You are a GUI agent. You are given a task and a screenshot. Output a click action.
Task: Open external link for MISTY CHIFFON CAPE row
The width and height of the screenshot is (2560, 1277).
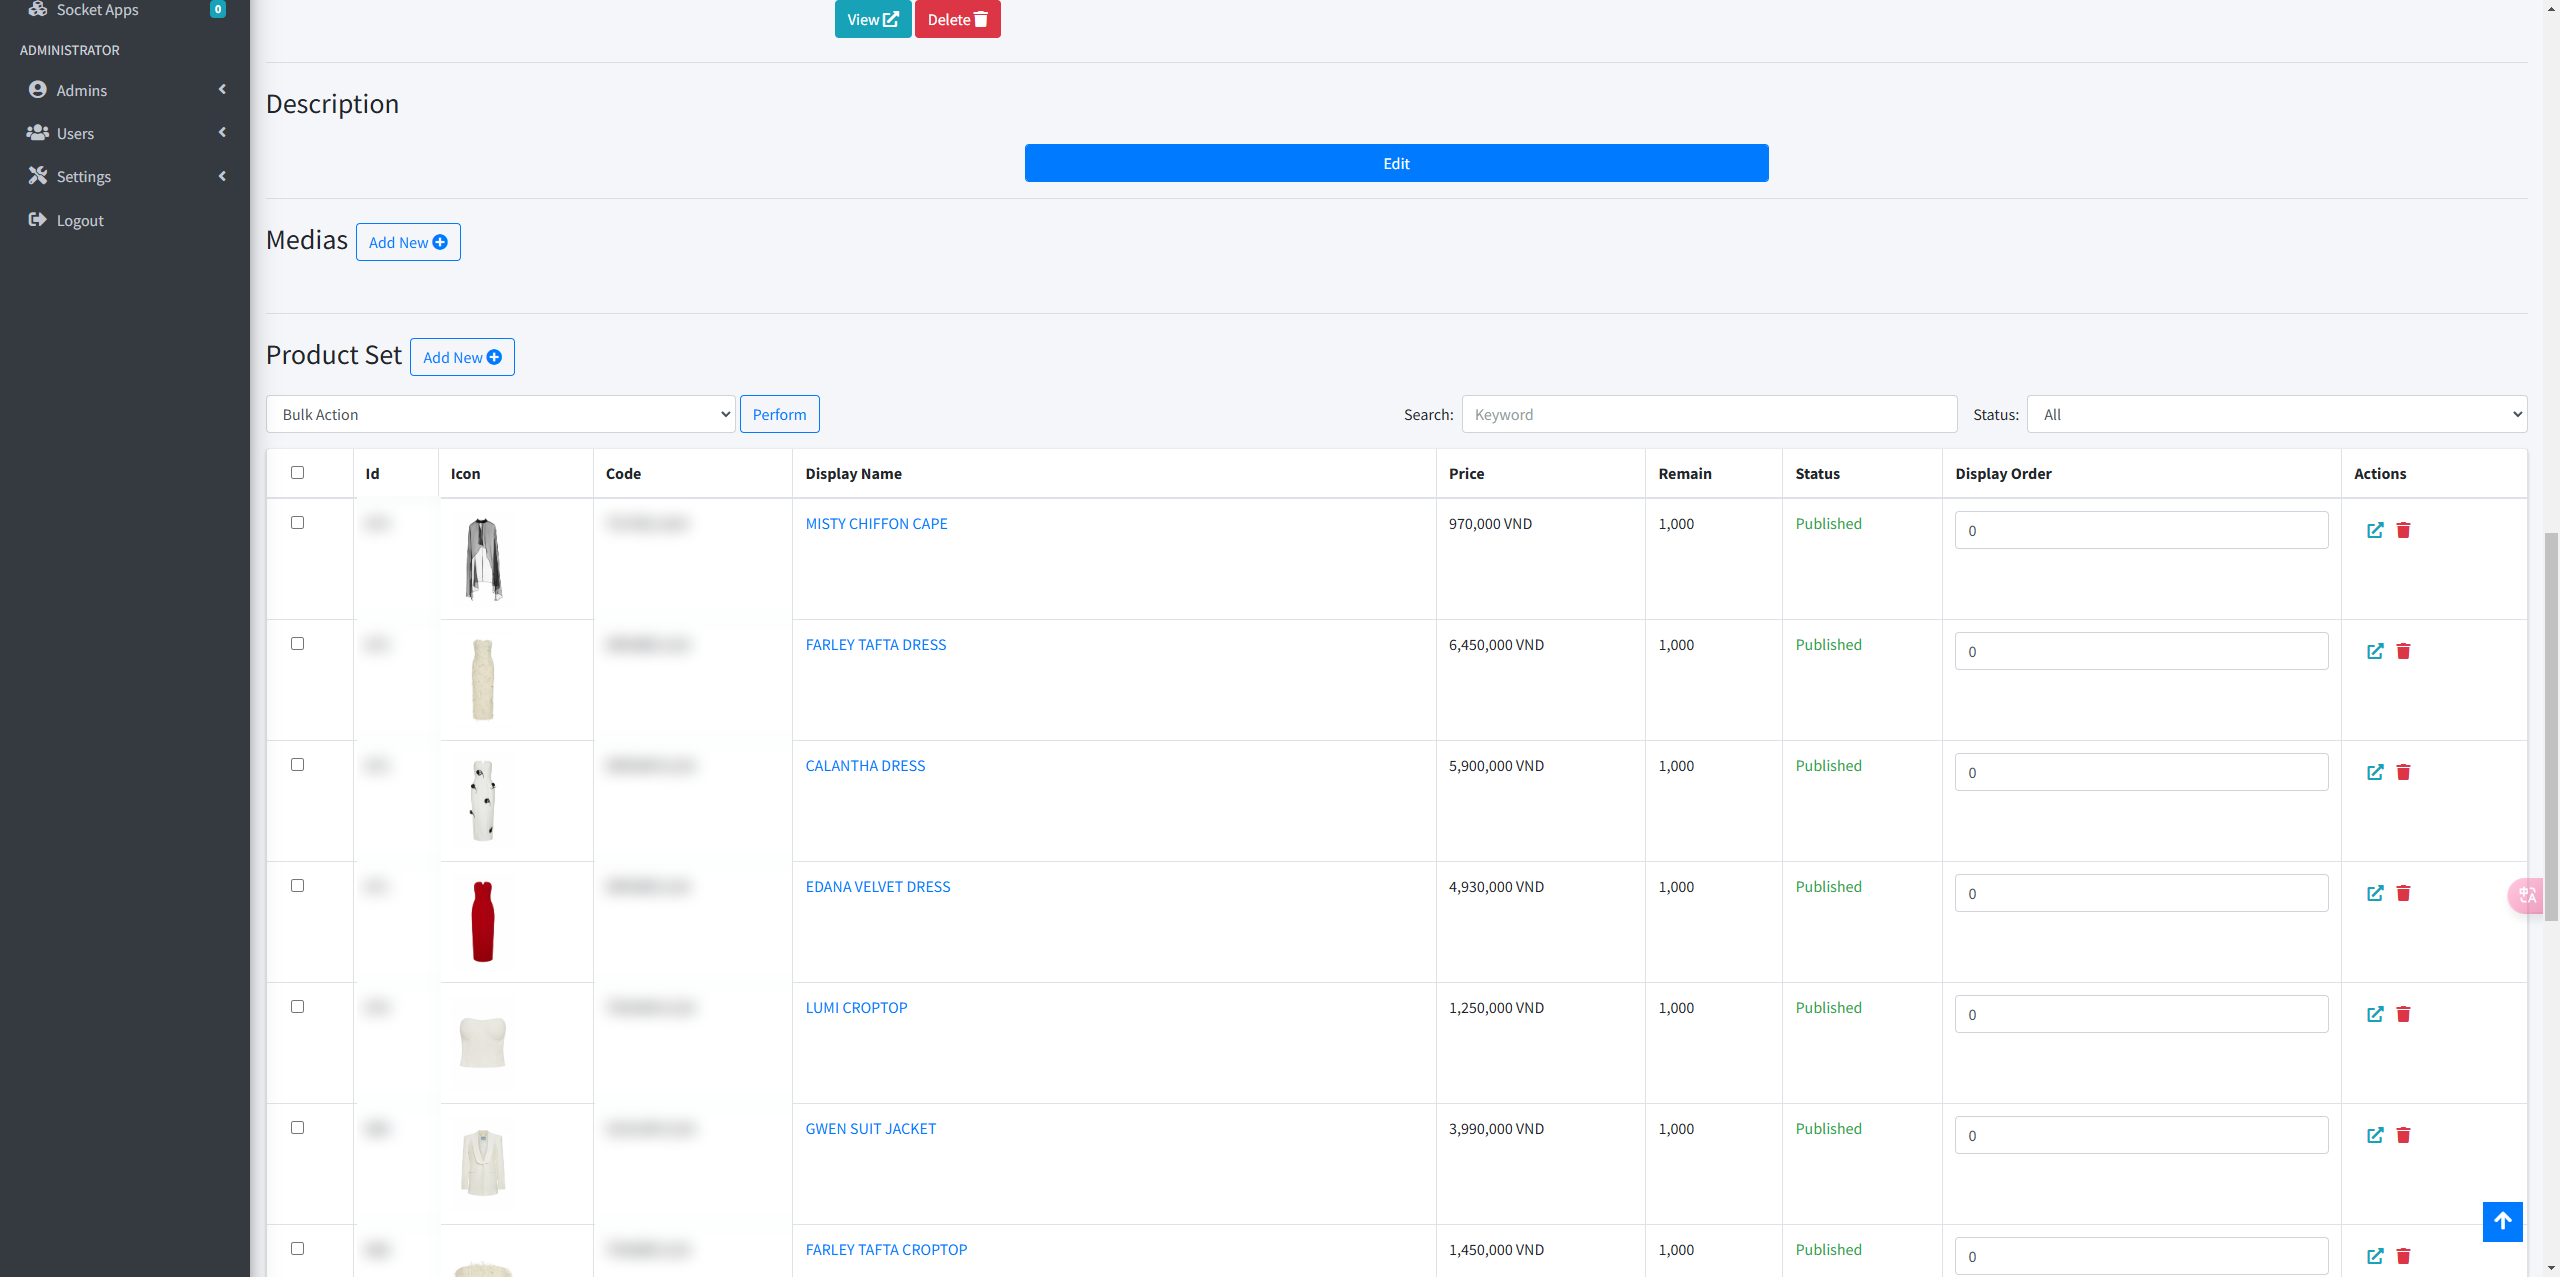pyautogui.click(x=2375, y=530)
